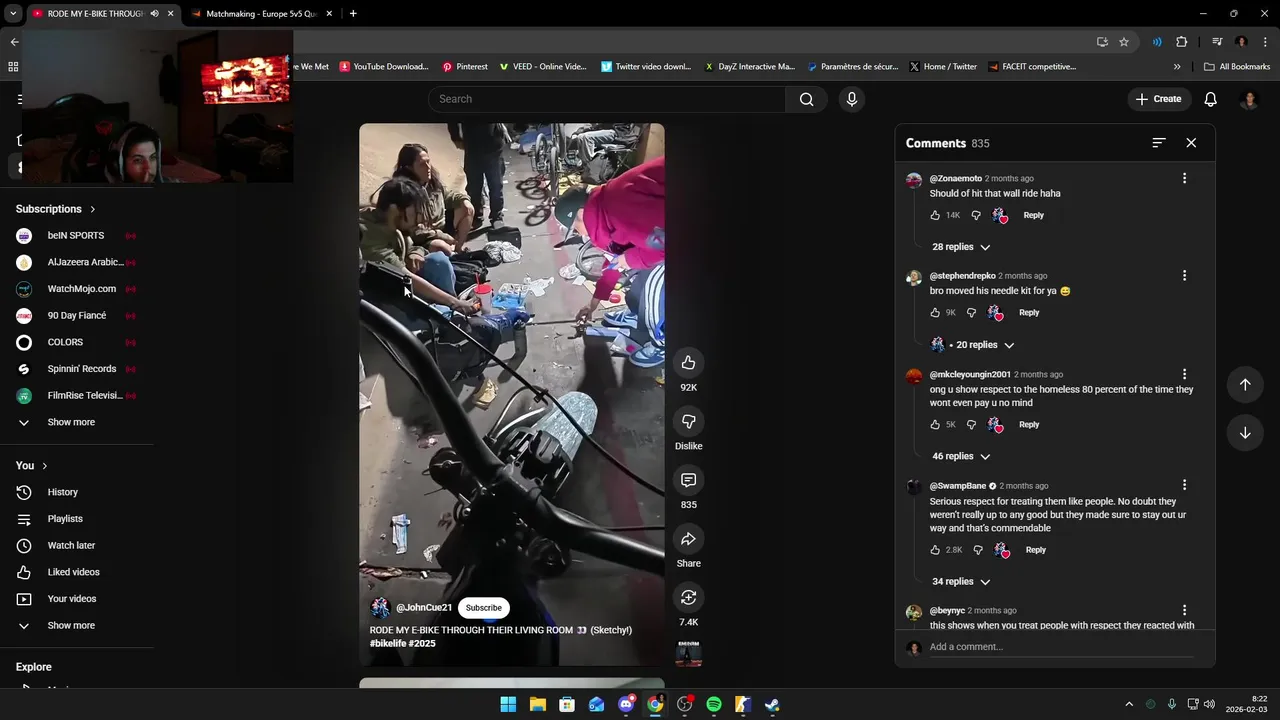Open the sound thumbnail below remix
Screen dimensions: 1280x720
point(688,654)
